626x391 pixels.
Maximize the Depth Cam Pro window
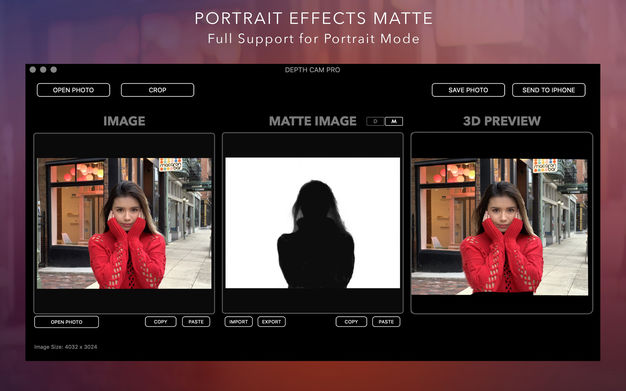[x=53, y=69]
